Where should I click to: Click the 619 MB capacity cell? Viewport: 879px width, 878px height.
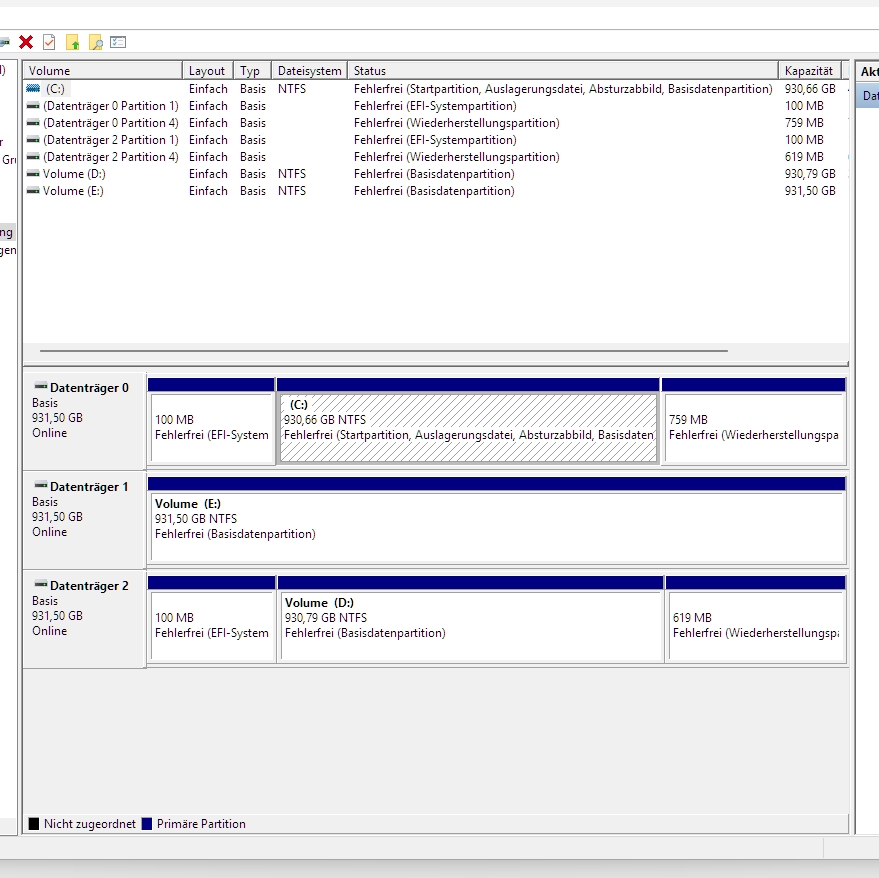click(x=804, y=157)
